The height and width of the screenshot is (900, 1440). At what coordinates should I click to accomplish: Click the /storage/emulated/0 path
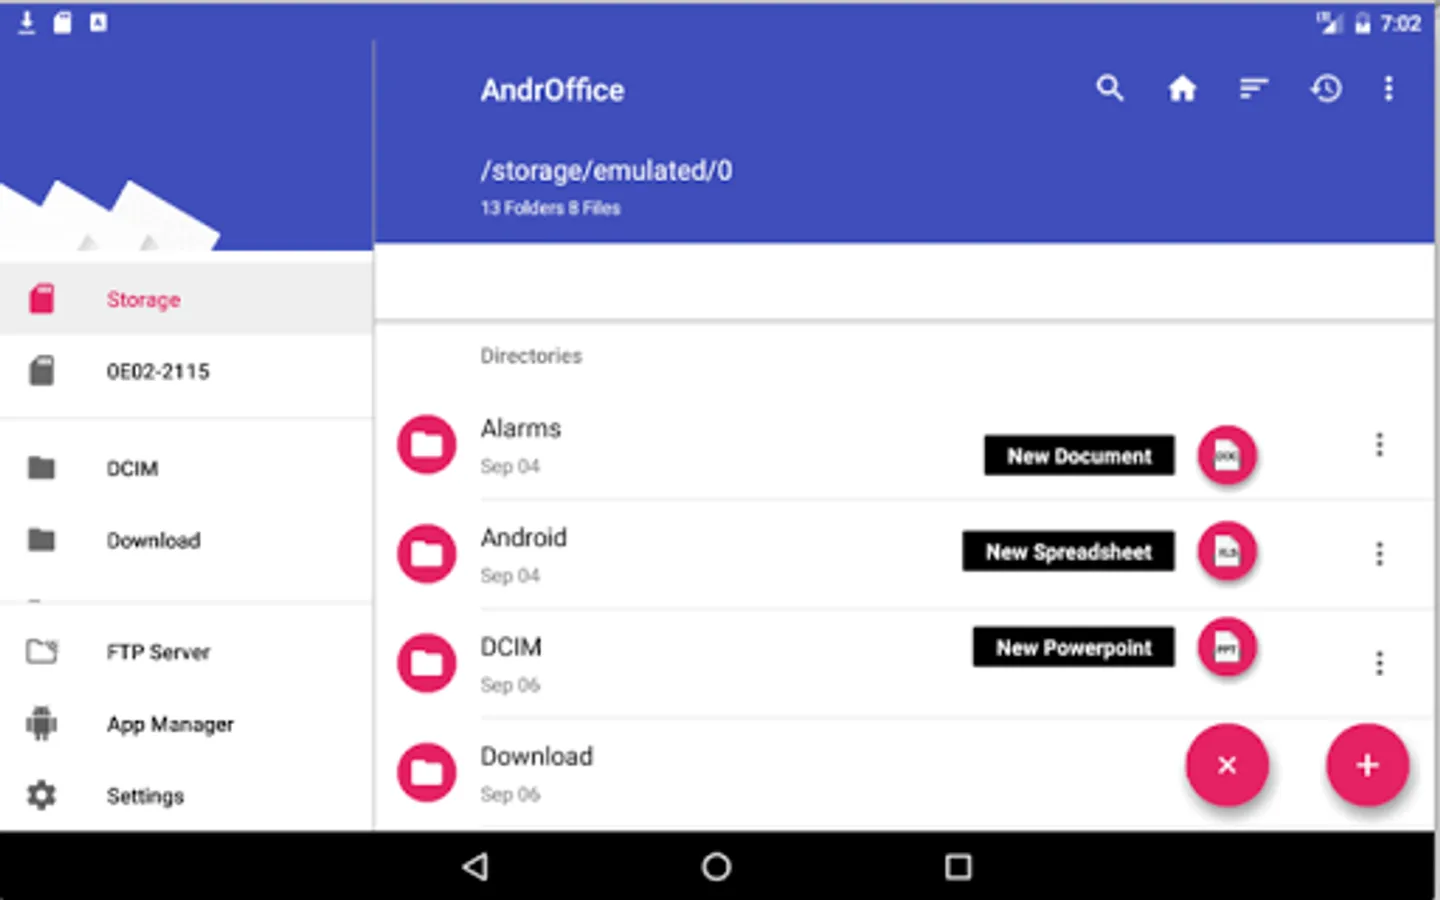pos(606,171)
